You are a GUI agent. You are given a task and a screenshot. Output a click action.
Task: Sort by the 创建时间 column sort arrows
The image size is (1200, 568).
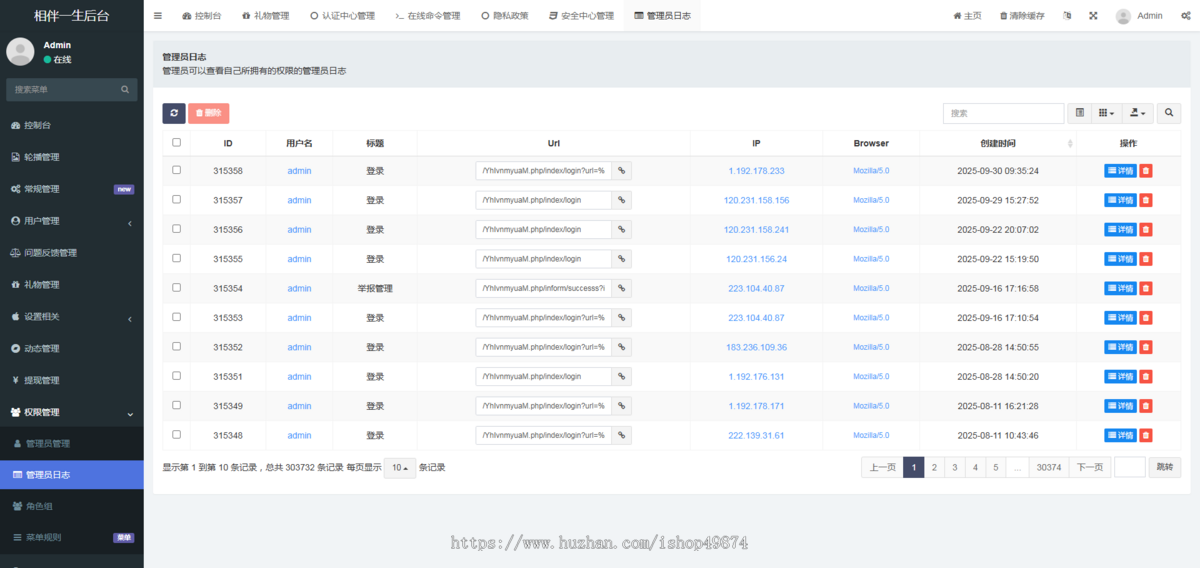[x=1070, y=143]
